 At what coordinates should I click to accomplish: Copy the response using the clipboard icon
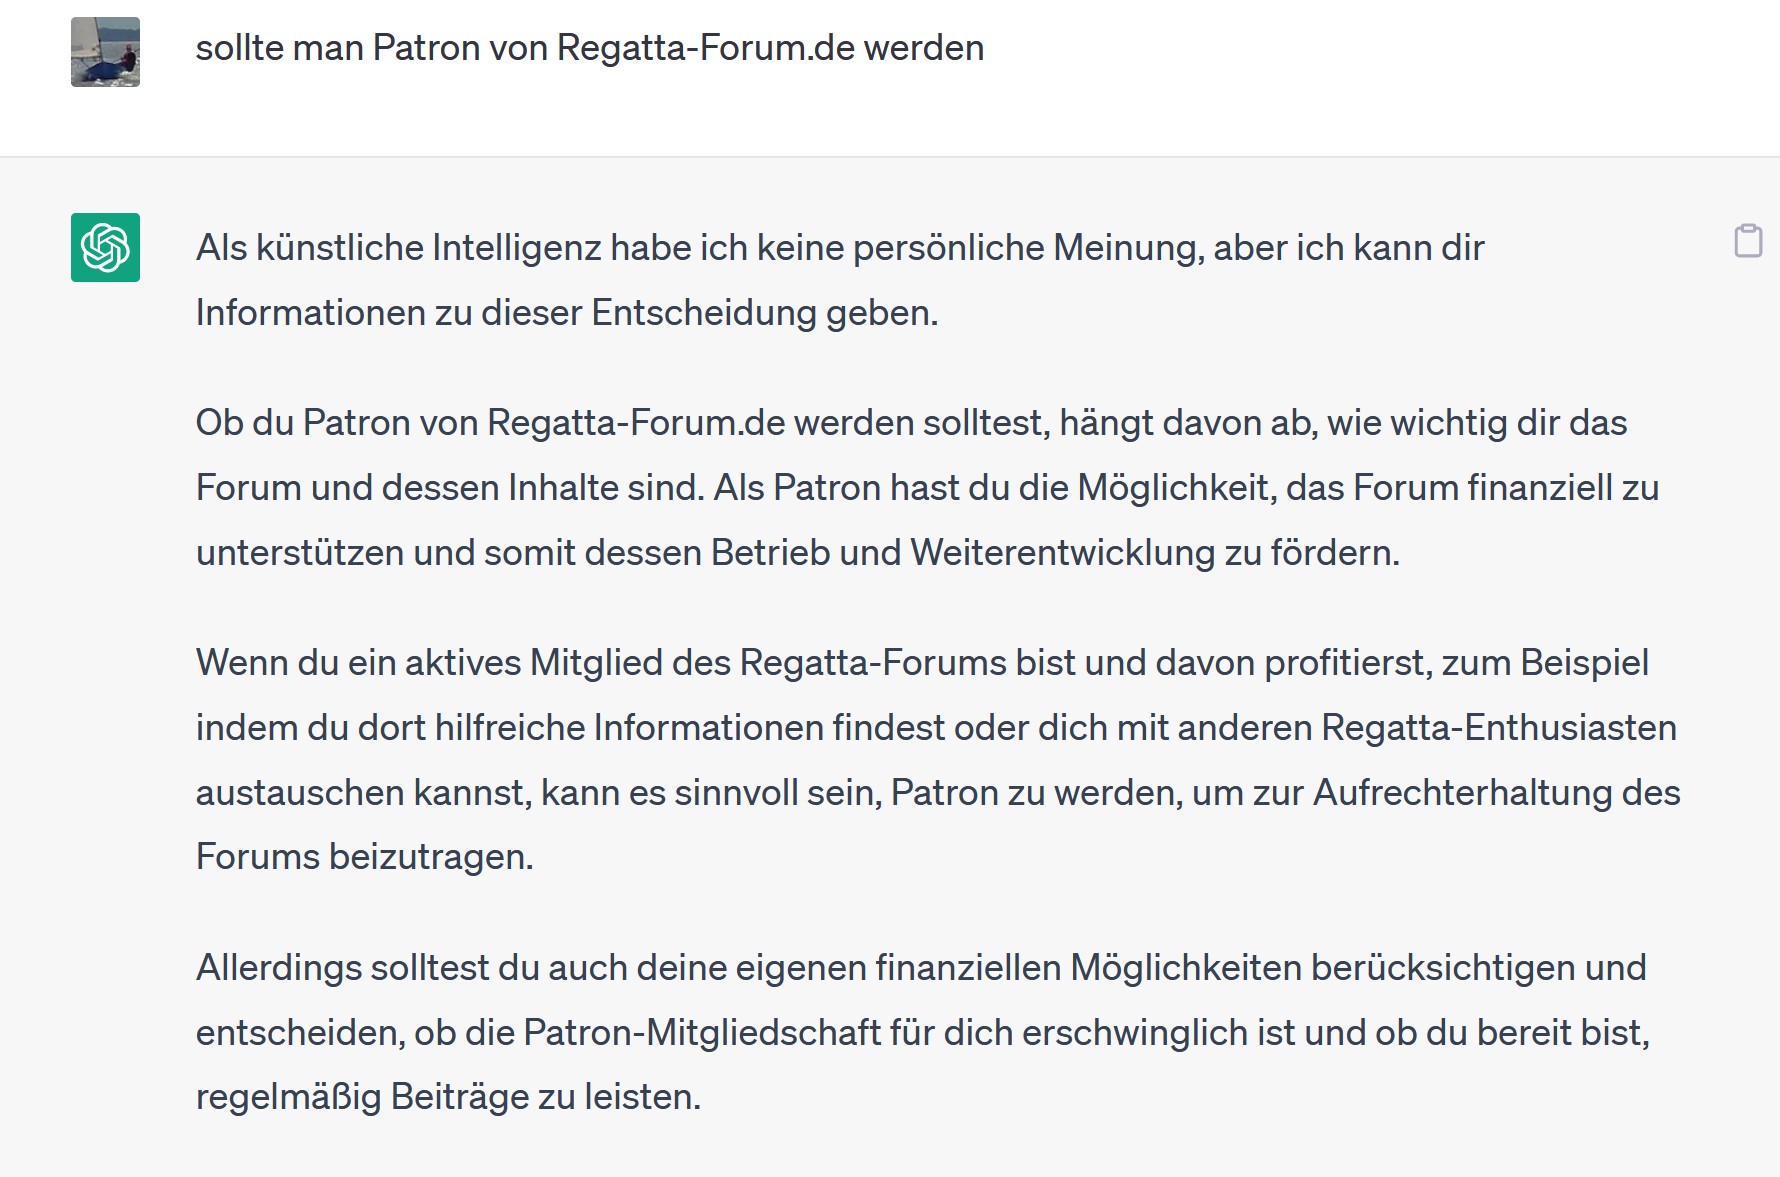pos(1748,241)
